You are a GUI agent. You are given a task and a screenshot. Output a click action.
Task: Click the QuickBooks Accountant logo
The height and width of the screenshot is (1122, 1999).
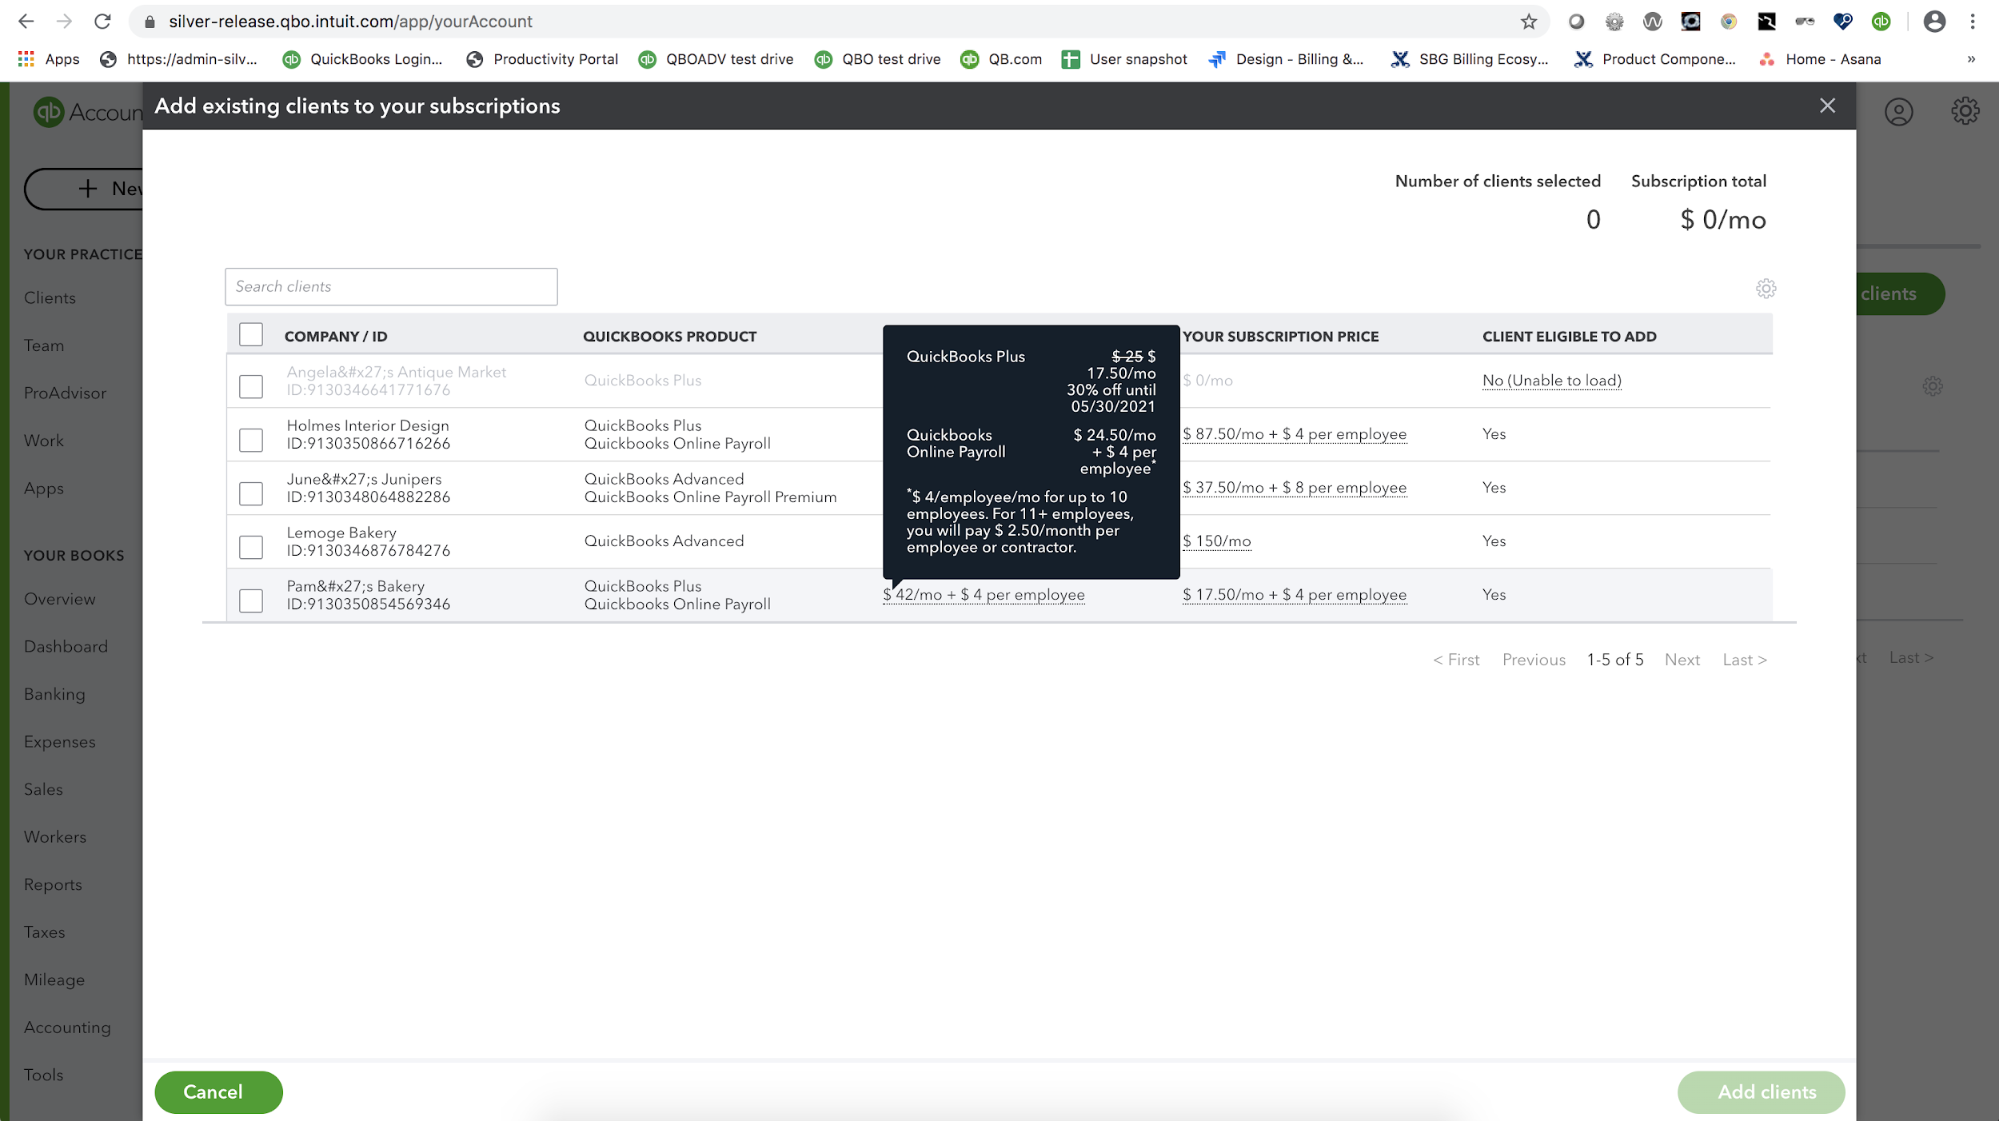click(87, 112)
